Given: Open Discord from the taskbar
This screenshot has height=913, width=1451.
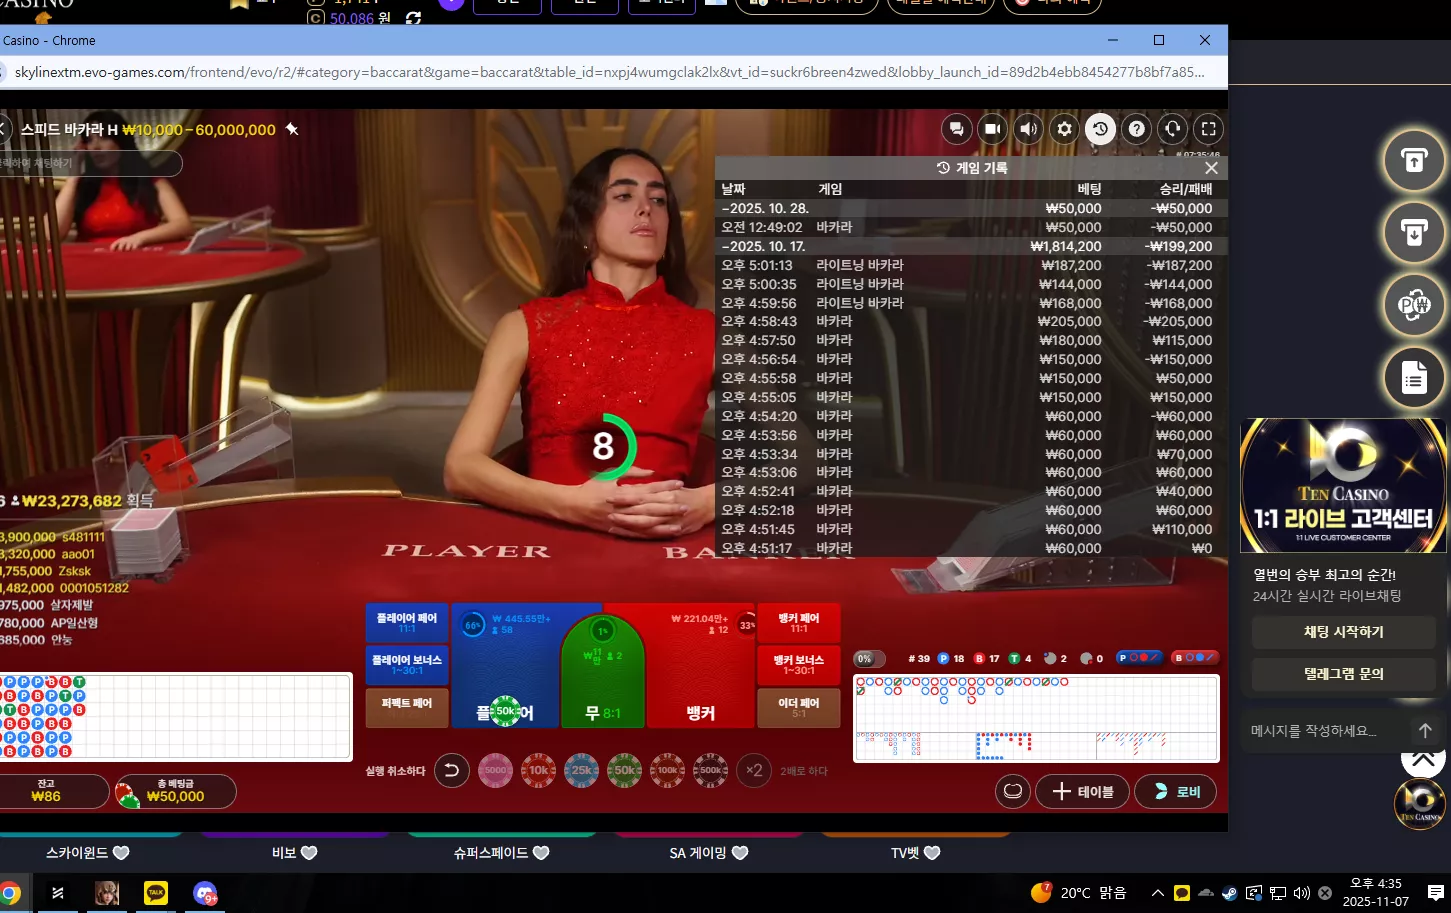Looking at the screenshot, I should coord(205,893).
